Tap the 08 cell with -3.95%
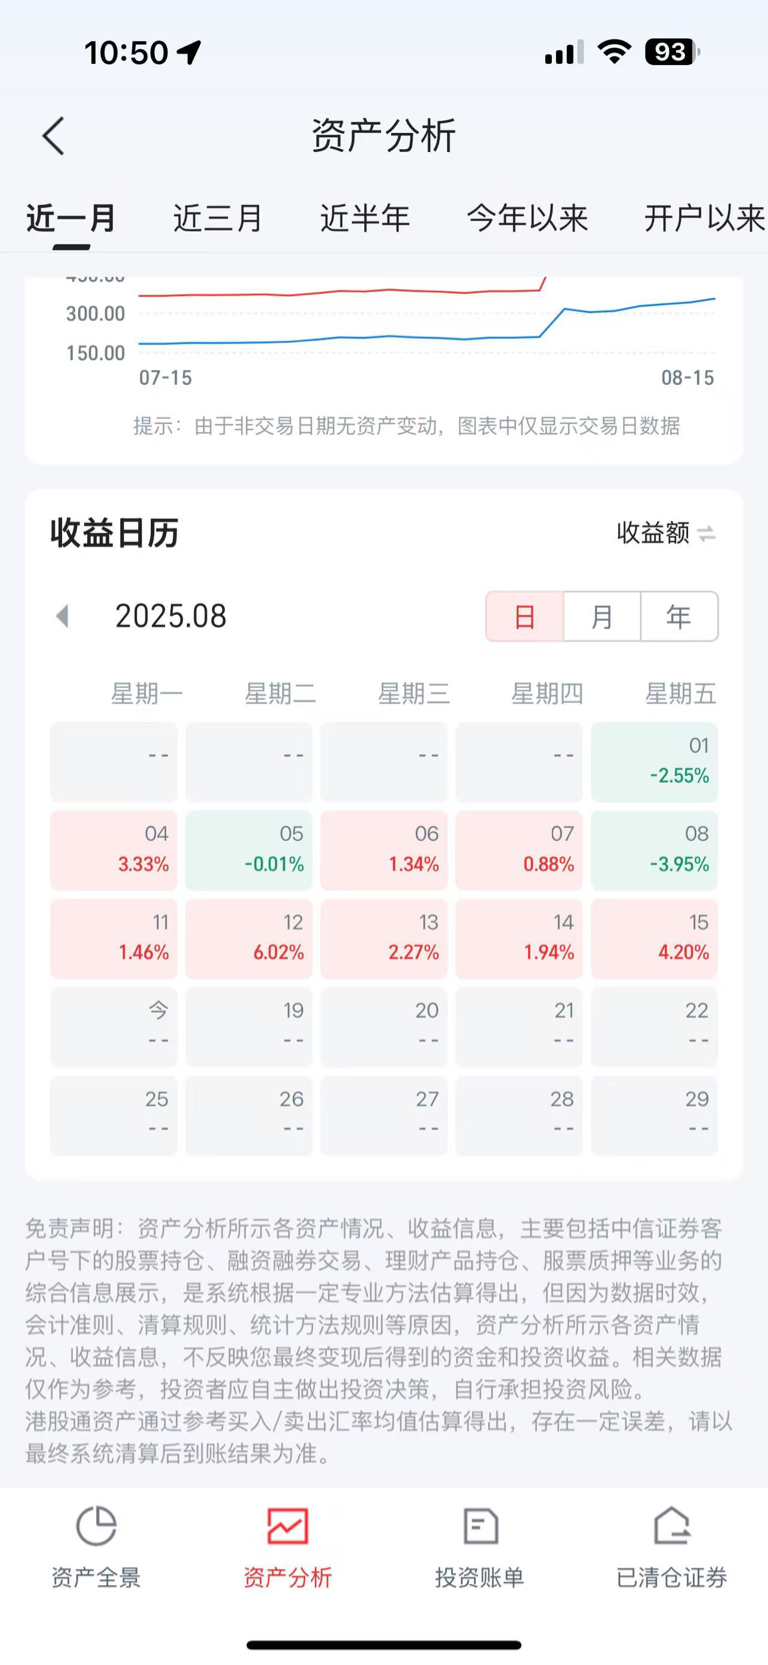Image resolution: width=768 pixels, height=1665 pixels. (654, 851)
